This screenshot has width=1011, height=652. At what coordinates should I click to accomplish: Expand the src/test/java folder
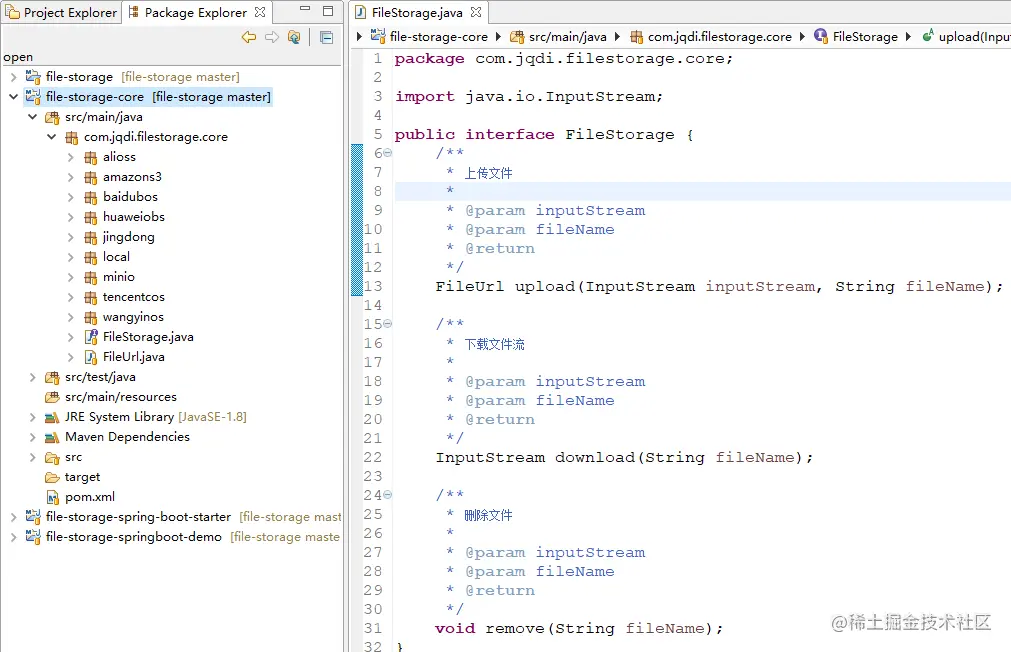33,377
